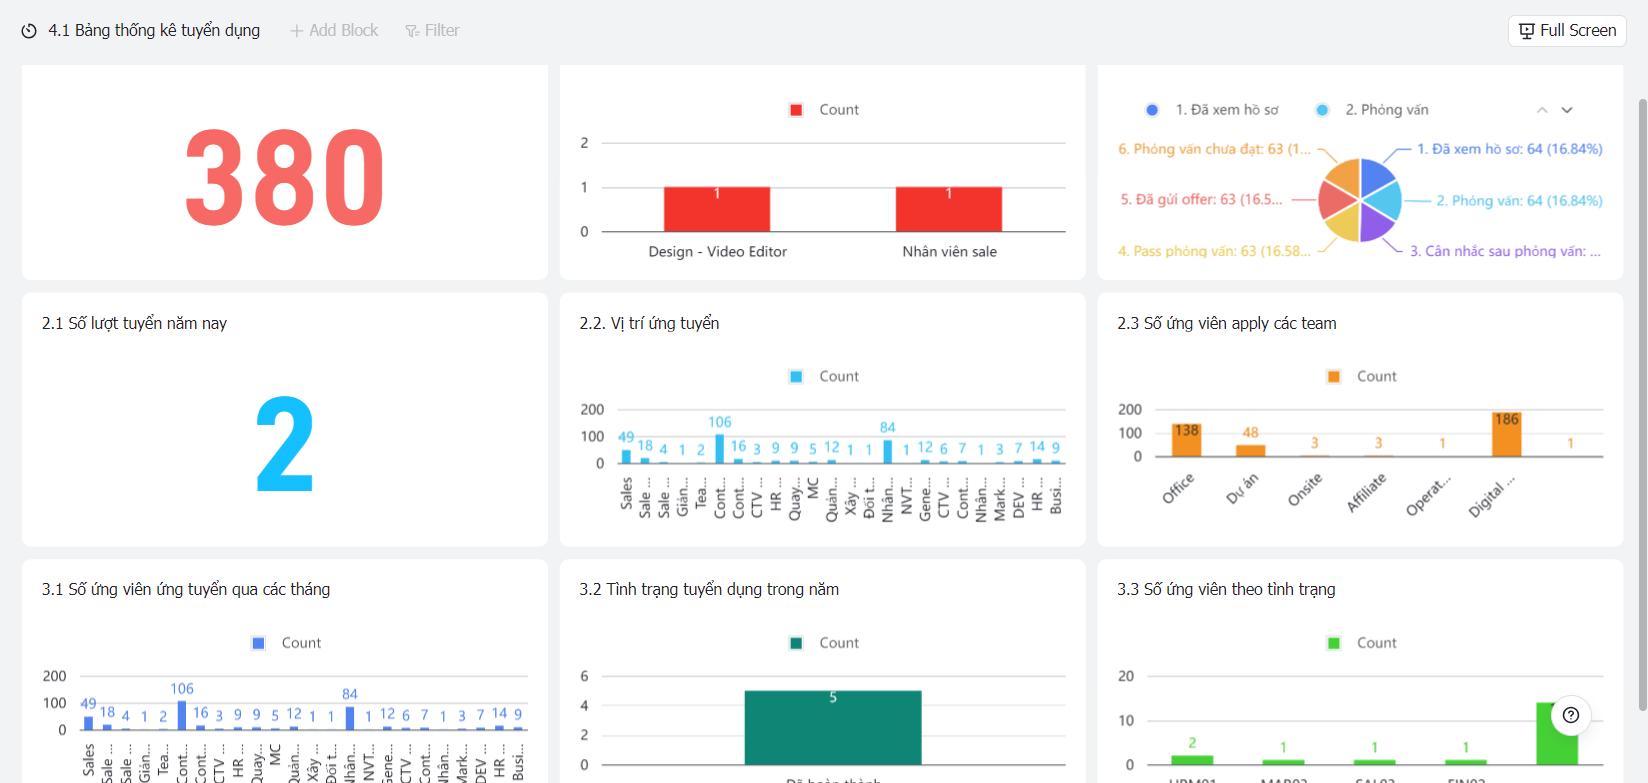Image resolution: width=1648 pixels, height=783 pixels.
Task: Click Add Block
Action: coord(334,31)
